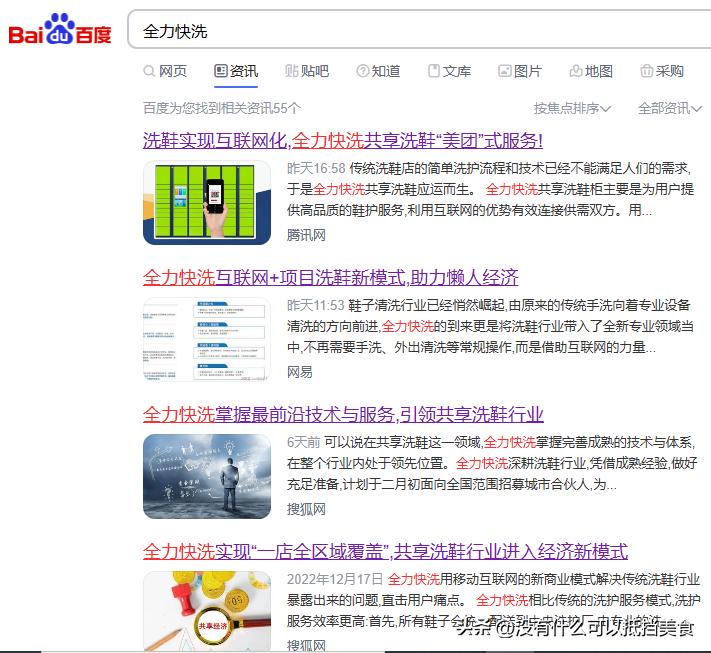Viewport: 711px width, 653px height.
Task: Click the question mark icon for 知道
Action: (363, 71)
